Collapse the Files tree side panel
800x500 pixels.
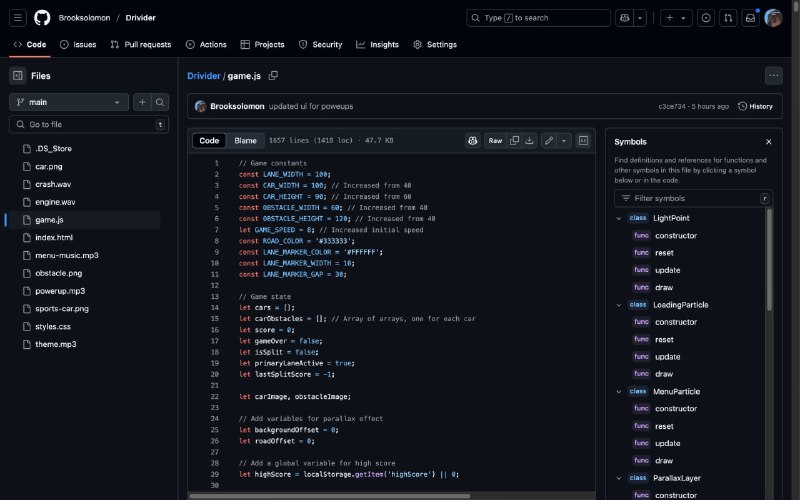tap(18, 76)
